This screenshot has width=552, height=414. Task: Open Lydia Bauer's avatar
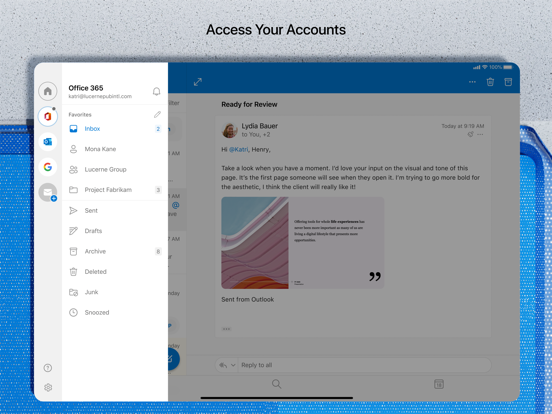(x=230, y=130)
